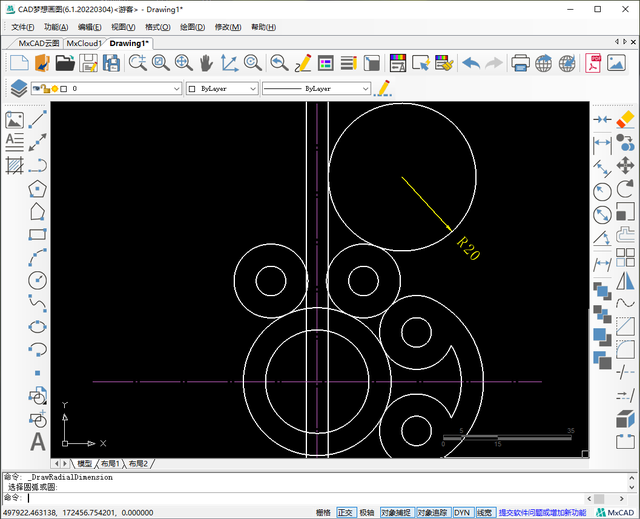The width and height of the screenshot is (640, 519).
Task: Switch to the MxCAD云图 tab
Action: coord(40,44)
